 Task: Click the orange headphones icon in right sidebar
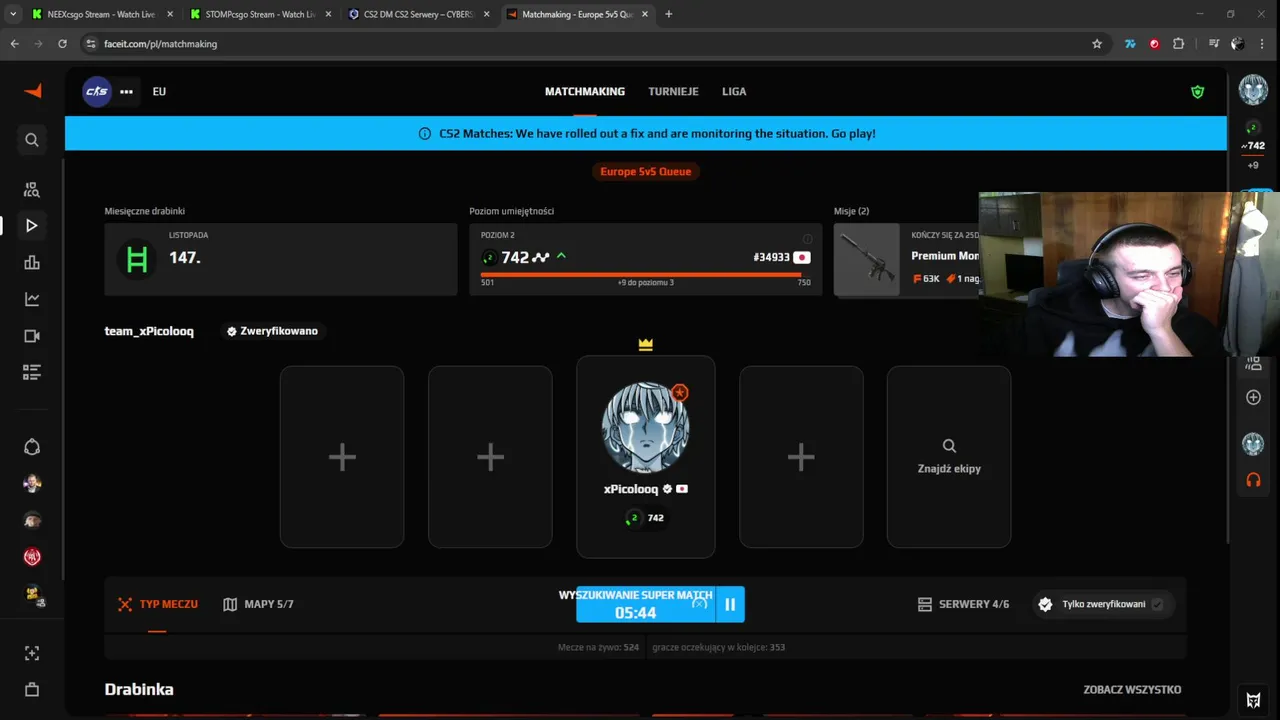1253,480
